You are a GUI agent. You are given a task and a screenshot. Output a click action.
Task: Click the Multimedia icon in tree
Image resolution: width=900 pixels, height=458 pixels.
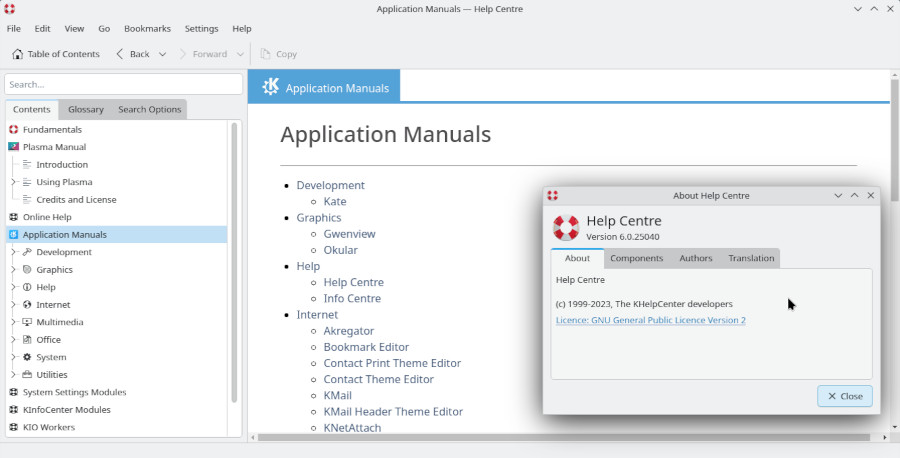(x=27, y=322)
